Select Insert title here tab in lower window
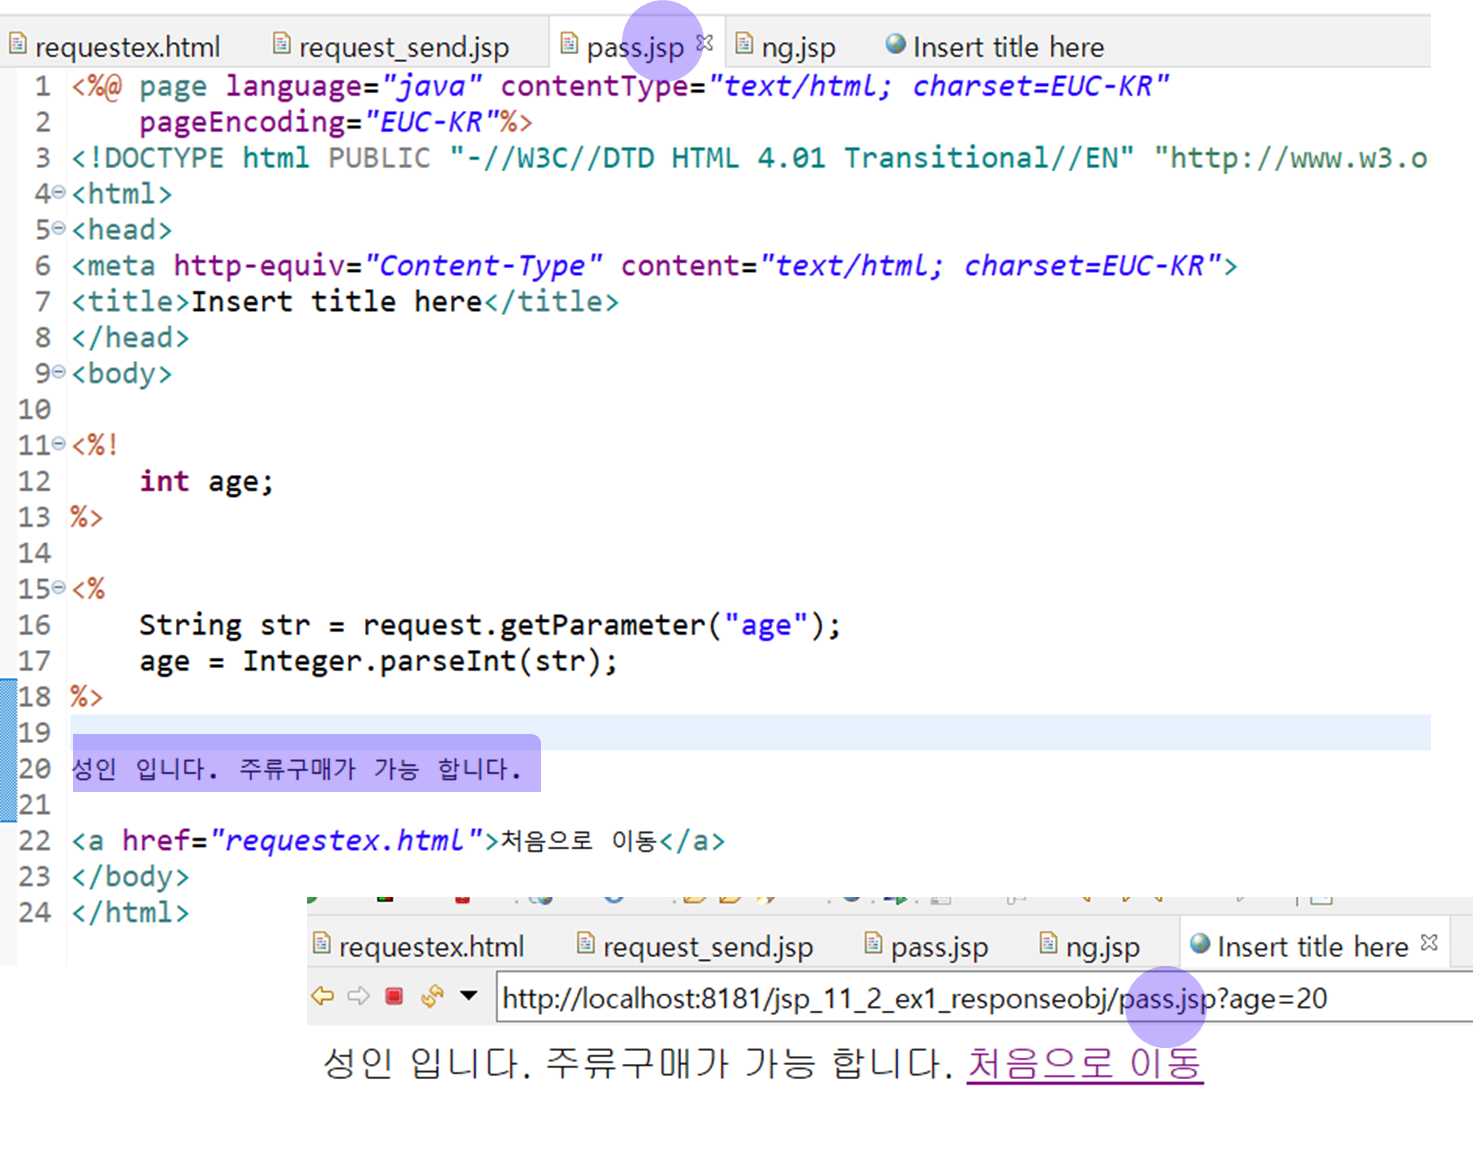This screenshot has width=1473, height=1149. (1312, 947)
